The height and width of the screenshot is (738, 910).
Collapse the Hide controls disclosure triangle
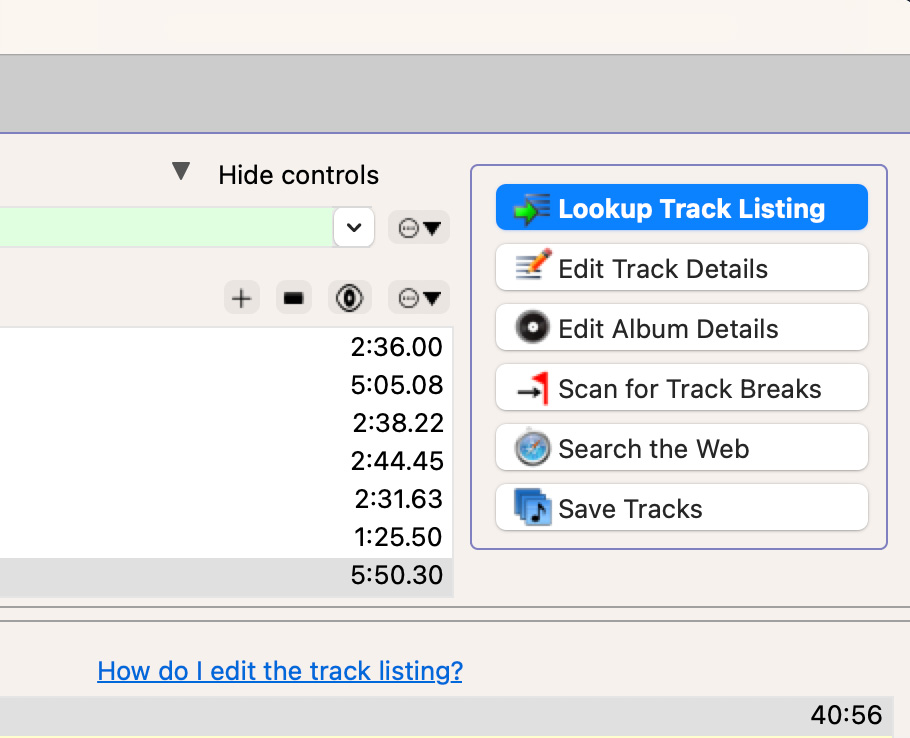click(181, 172)
